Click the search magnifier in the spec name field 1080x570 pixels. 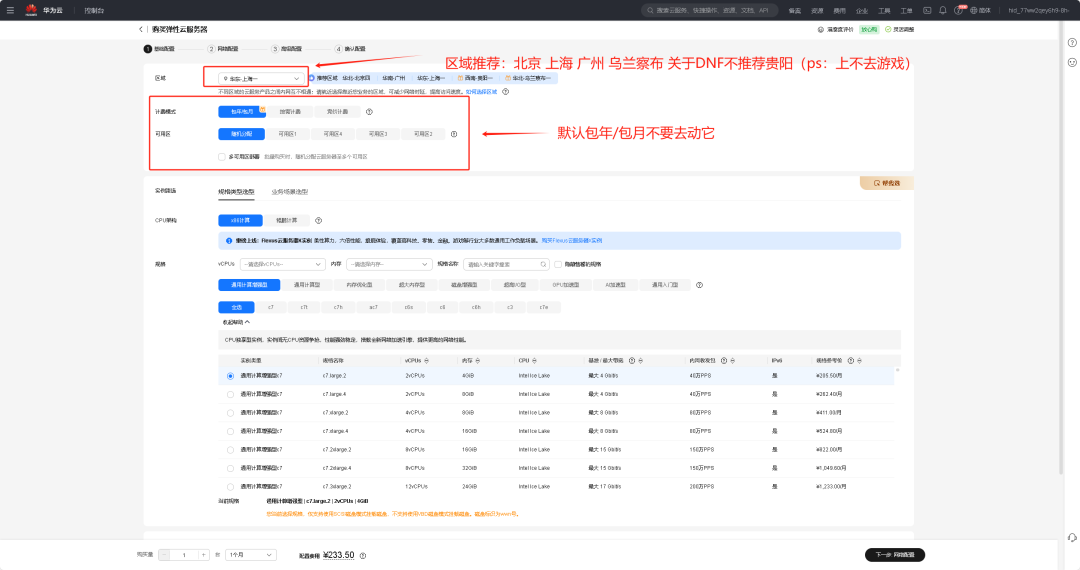click(543, 264)
